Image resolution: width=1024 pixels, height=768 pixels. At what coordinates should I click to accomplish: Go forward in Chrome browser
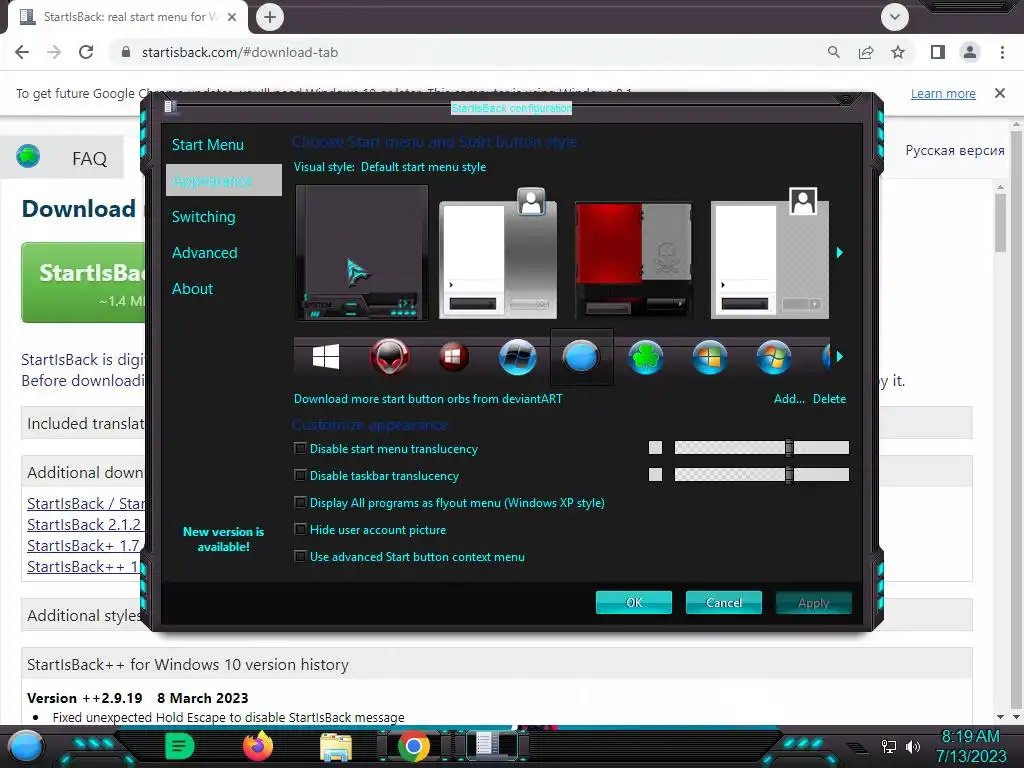[x=54, y=52]
